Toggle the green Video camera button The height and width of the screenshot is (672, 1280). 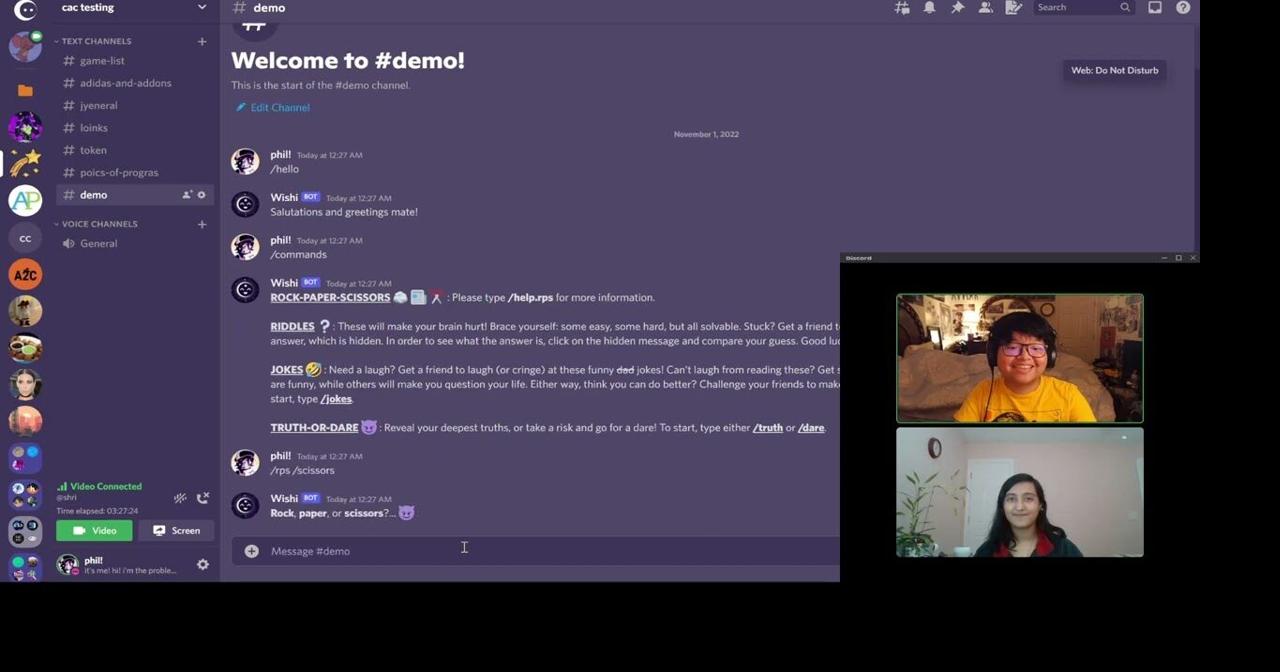coord(94,531)
